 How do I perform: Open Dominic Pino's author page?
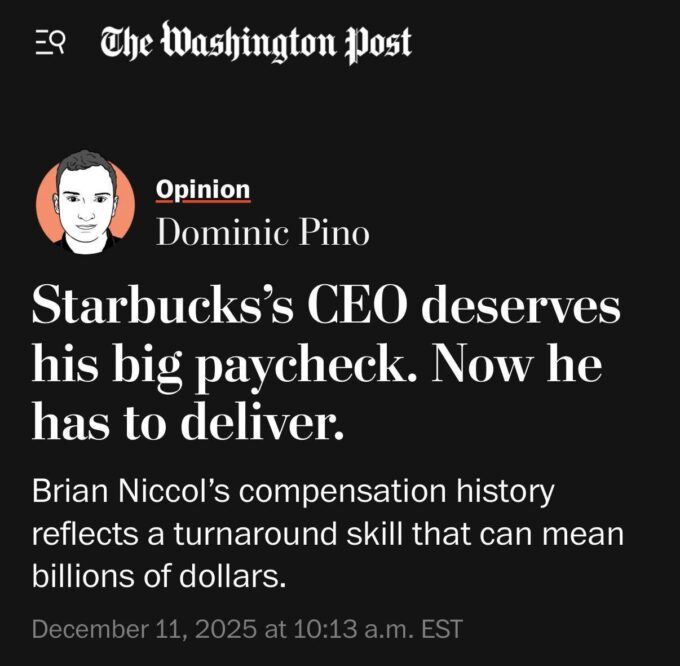point(262,233)
